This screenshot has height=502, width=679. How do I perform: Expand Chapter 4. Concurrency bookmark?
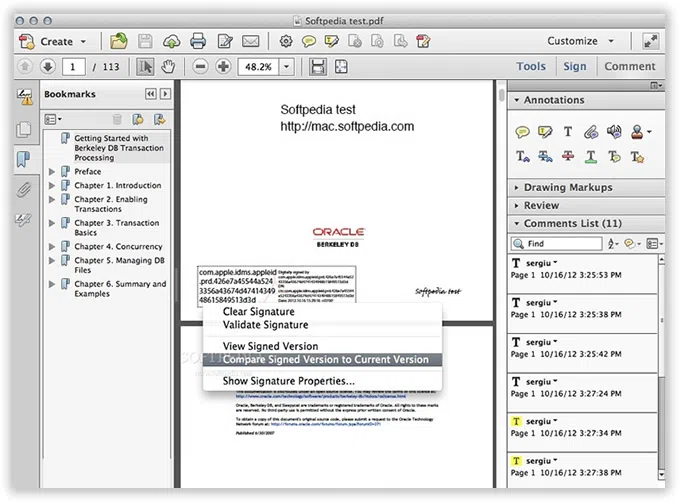click(52, 246)
